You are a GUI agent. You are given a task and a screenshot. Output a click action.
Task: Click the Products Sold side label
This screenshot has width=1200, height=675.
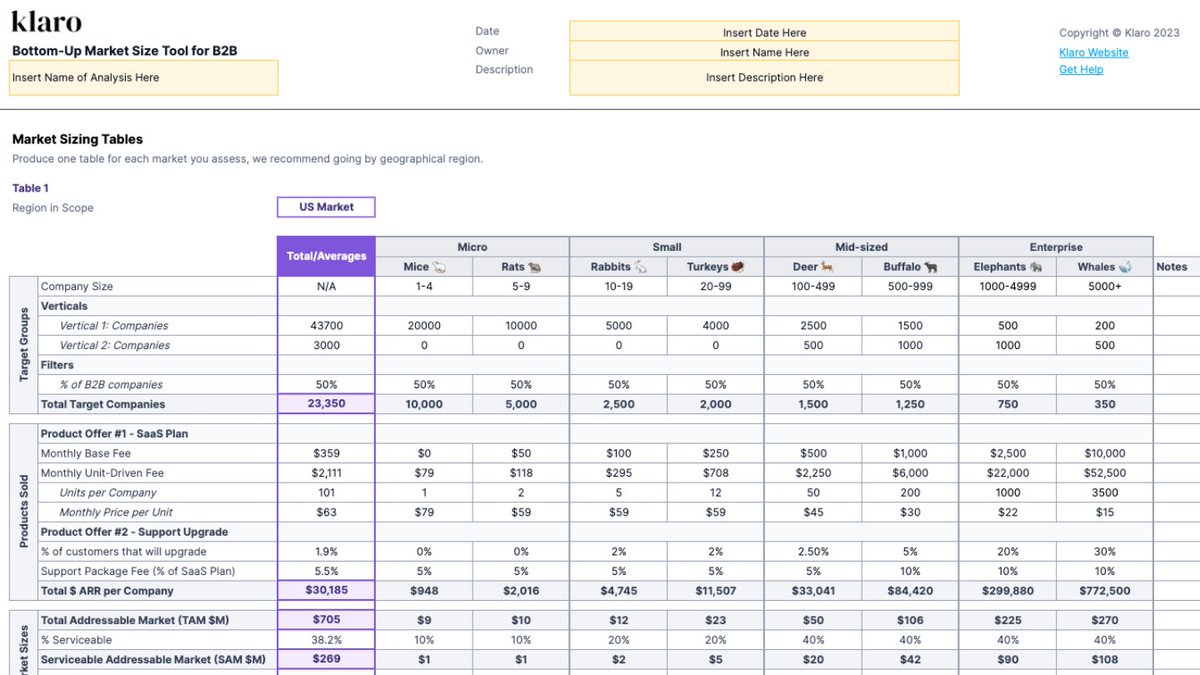click(x=24, y=512)
